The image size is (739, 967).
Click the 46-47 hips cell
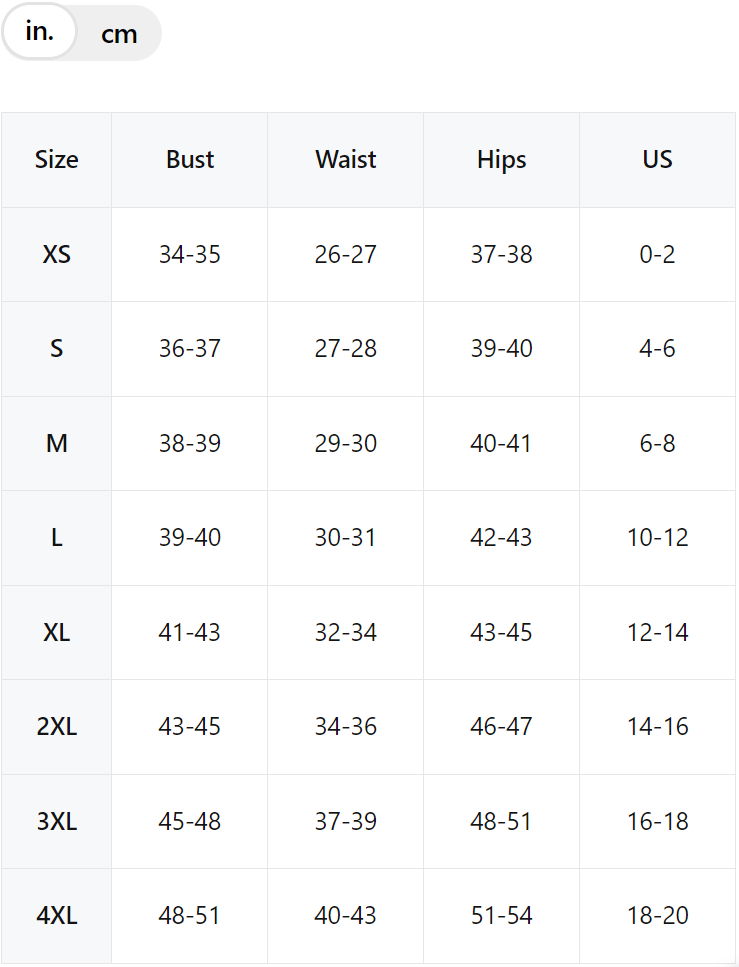[502, 727]
